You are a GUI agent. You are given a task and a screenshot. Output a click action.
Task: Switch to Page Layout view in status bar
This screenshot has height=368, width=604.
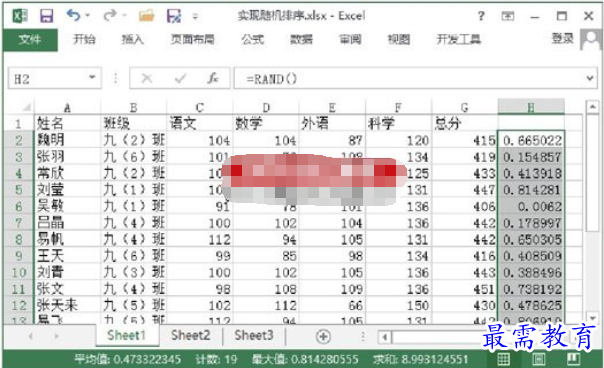[539, 359]
